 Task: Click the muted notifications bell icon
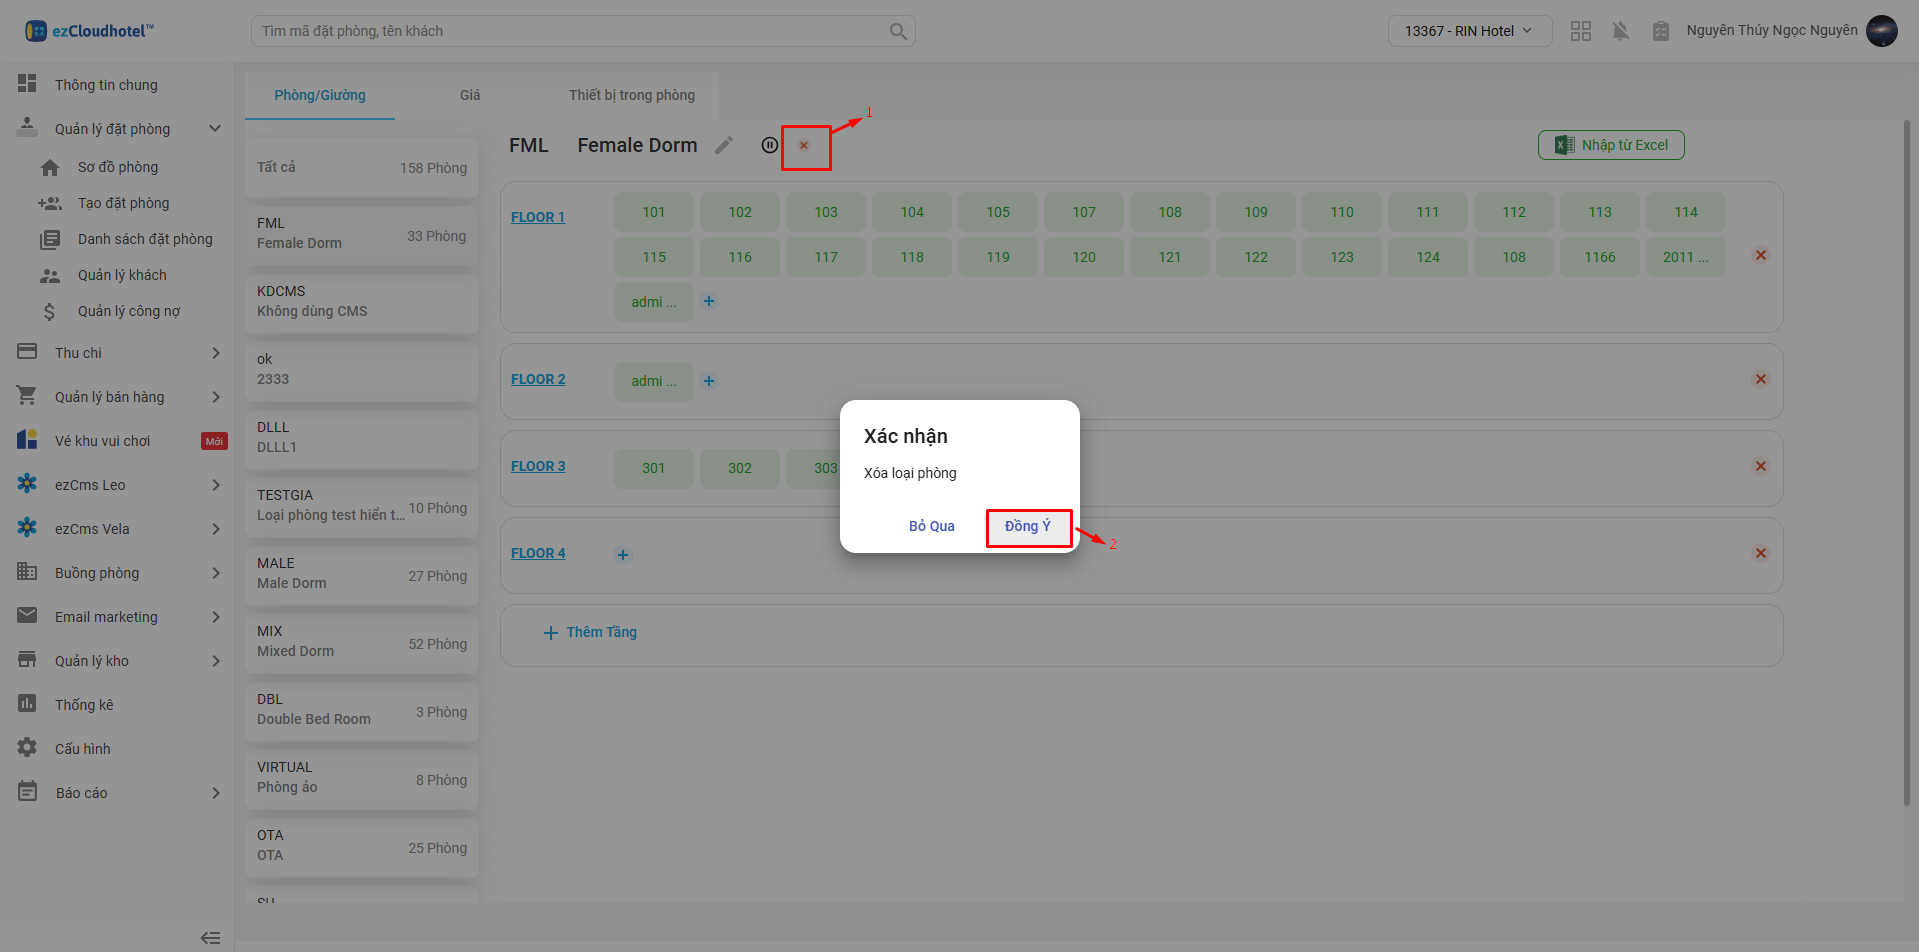click(x=1620, y=31)
